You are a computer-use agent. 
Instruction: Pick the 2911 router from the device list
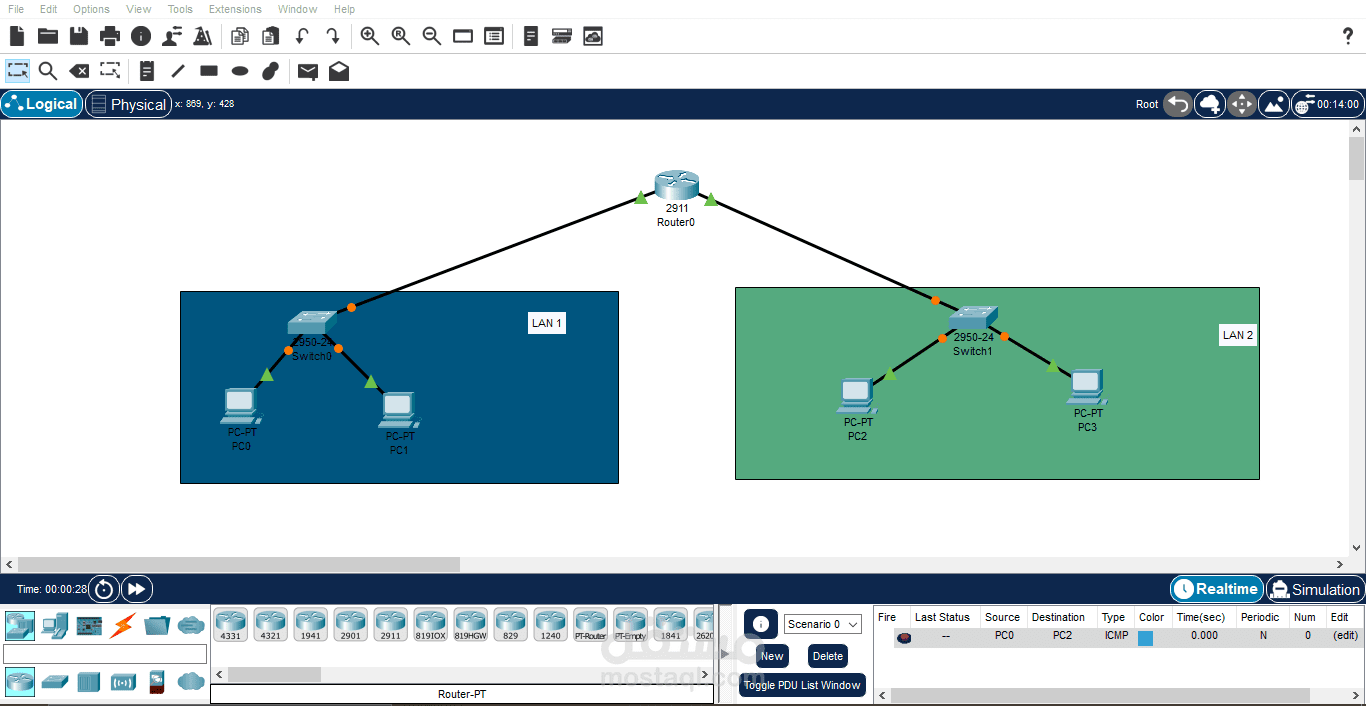tap(390, 624)
